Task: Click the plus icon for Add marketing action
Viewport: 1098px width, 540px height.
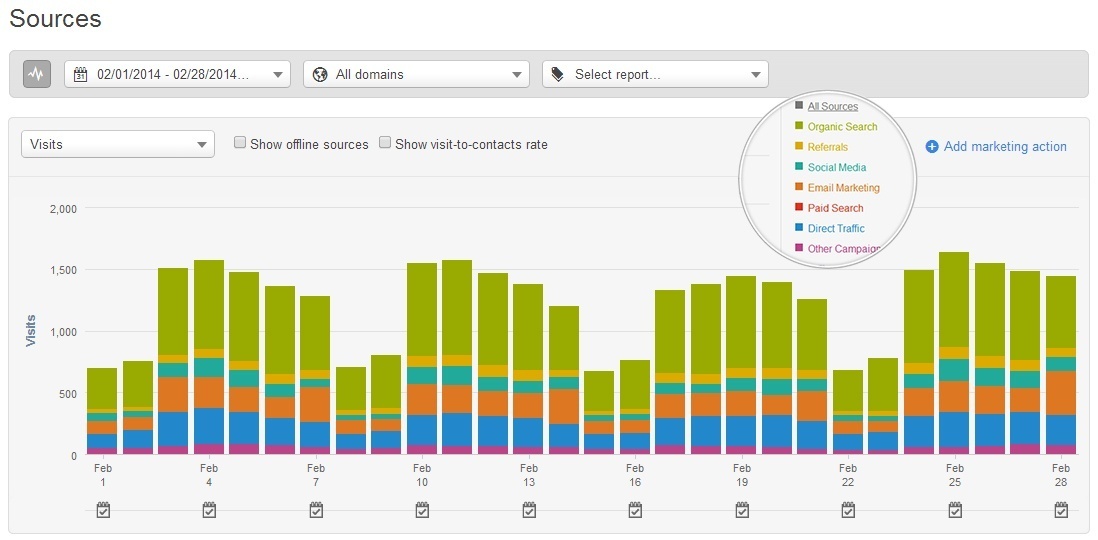Action: pyautogui.click(x=932, y=147)
